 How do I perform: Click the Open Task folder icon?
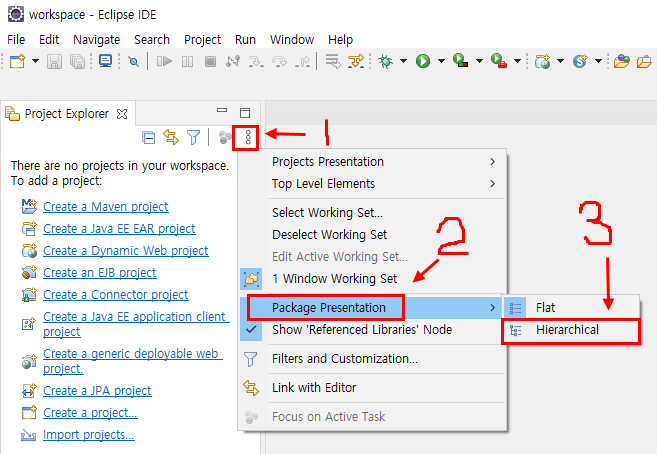pyautogui.click(x=644, y=62)
